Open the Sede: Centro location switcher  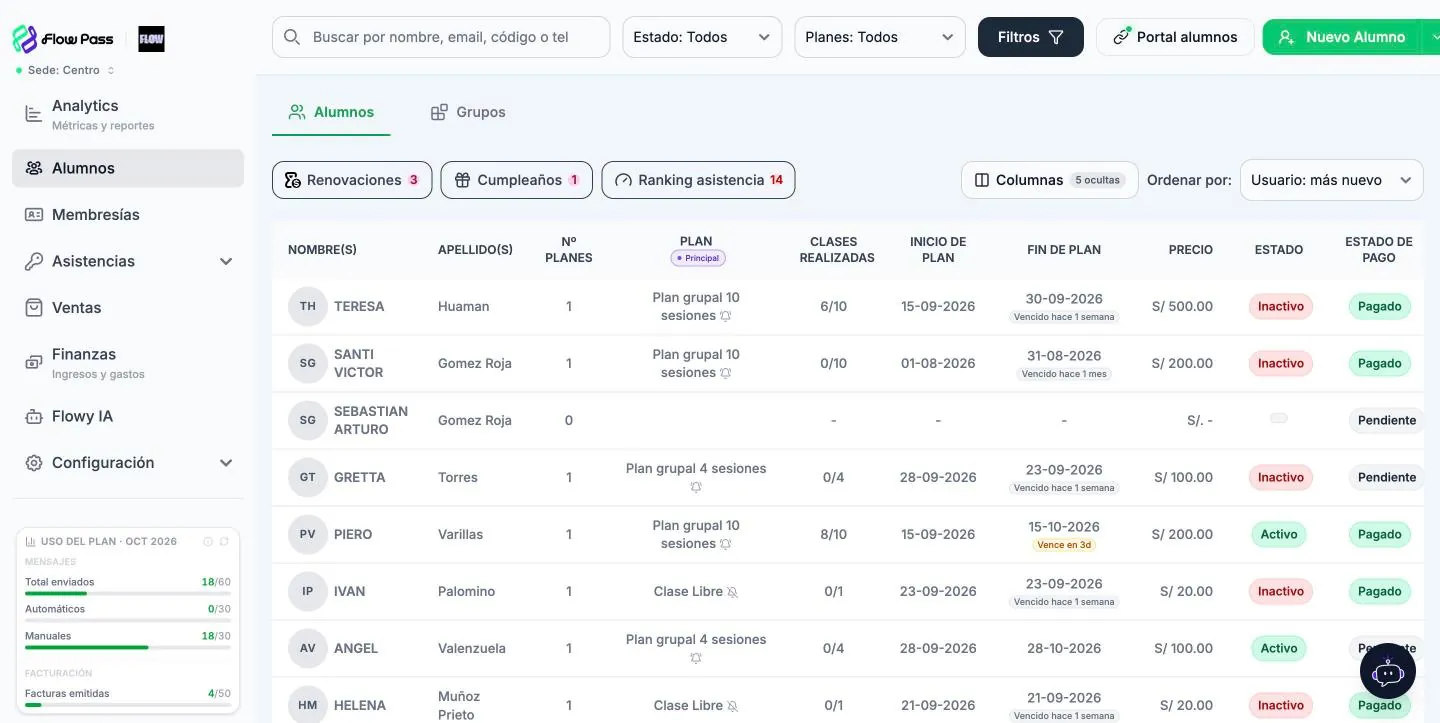[x=65, y=70]
